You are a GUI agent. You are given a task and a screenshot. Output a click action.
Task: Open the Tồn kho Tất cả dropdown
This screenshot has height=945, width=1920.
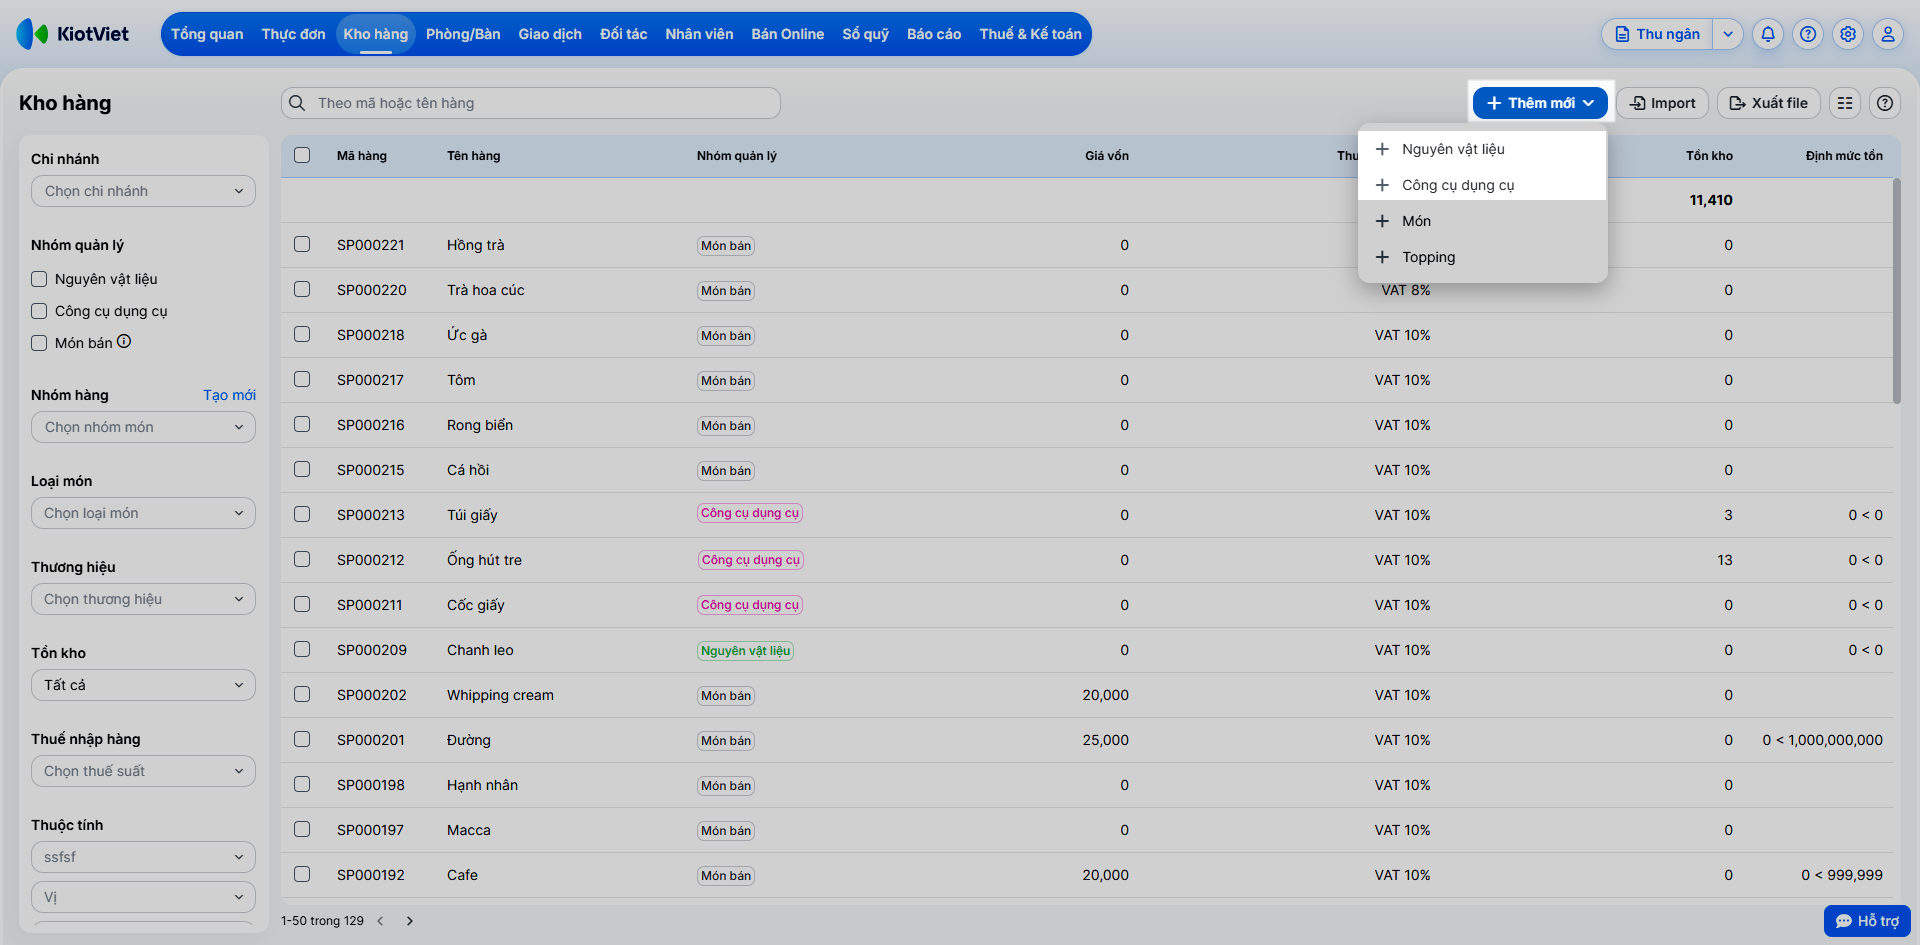pyautogui.click(x=143, y=685)
